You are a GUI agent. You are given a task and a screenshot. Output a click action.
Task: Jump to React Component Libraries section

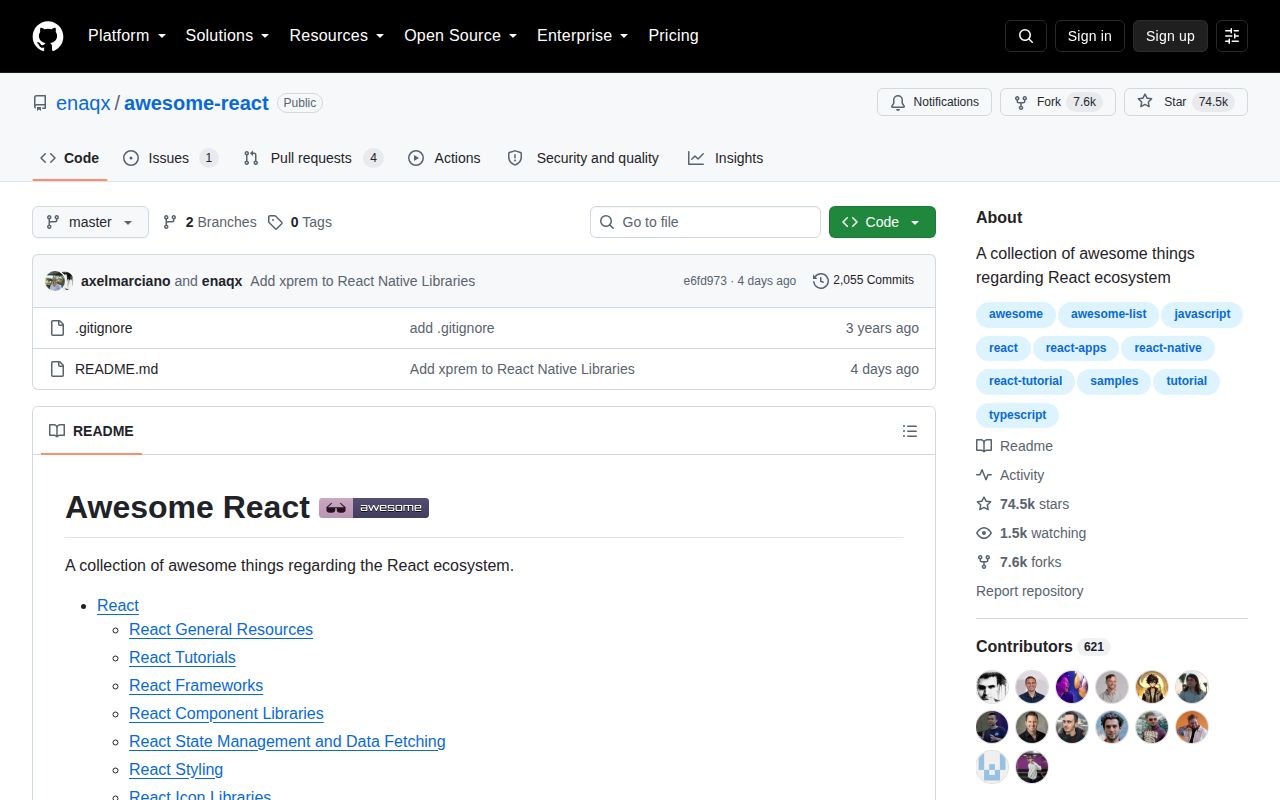click(226, 713)
